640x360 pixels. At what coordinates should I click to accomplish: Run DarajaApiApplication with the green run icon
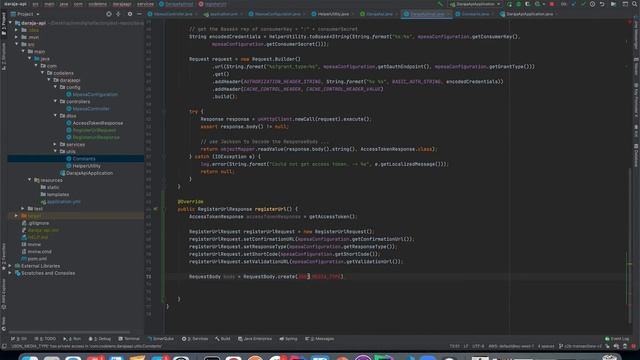click(x=509, y=4)
